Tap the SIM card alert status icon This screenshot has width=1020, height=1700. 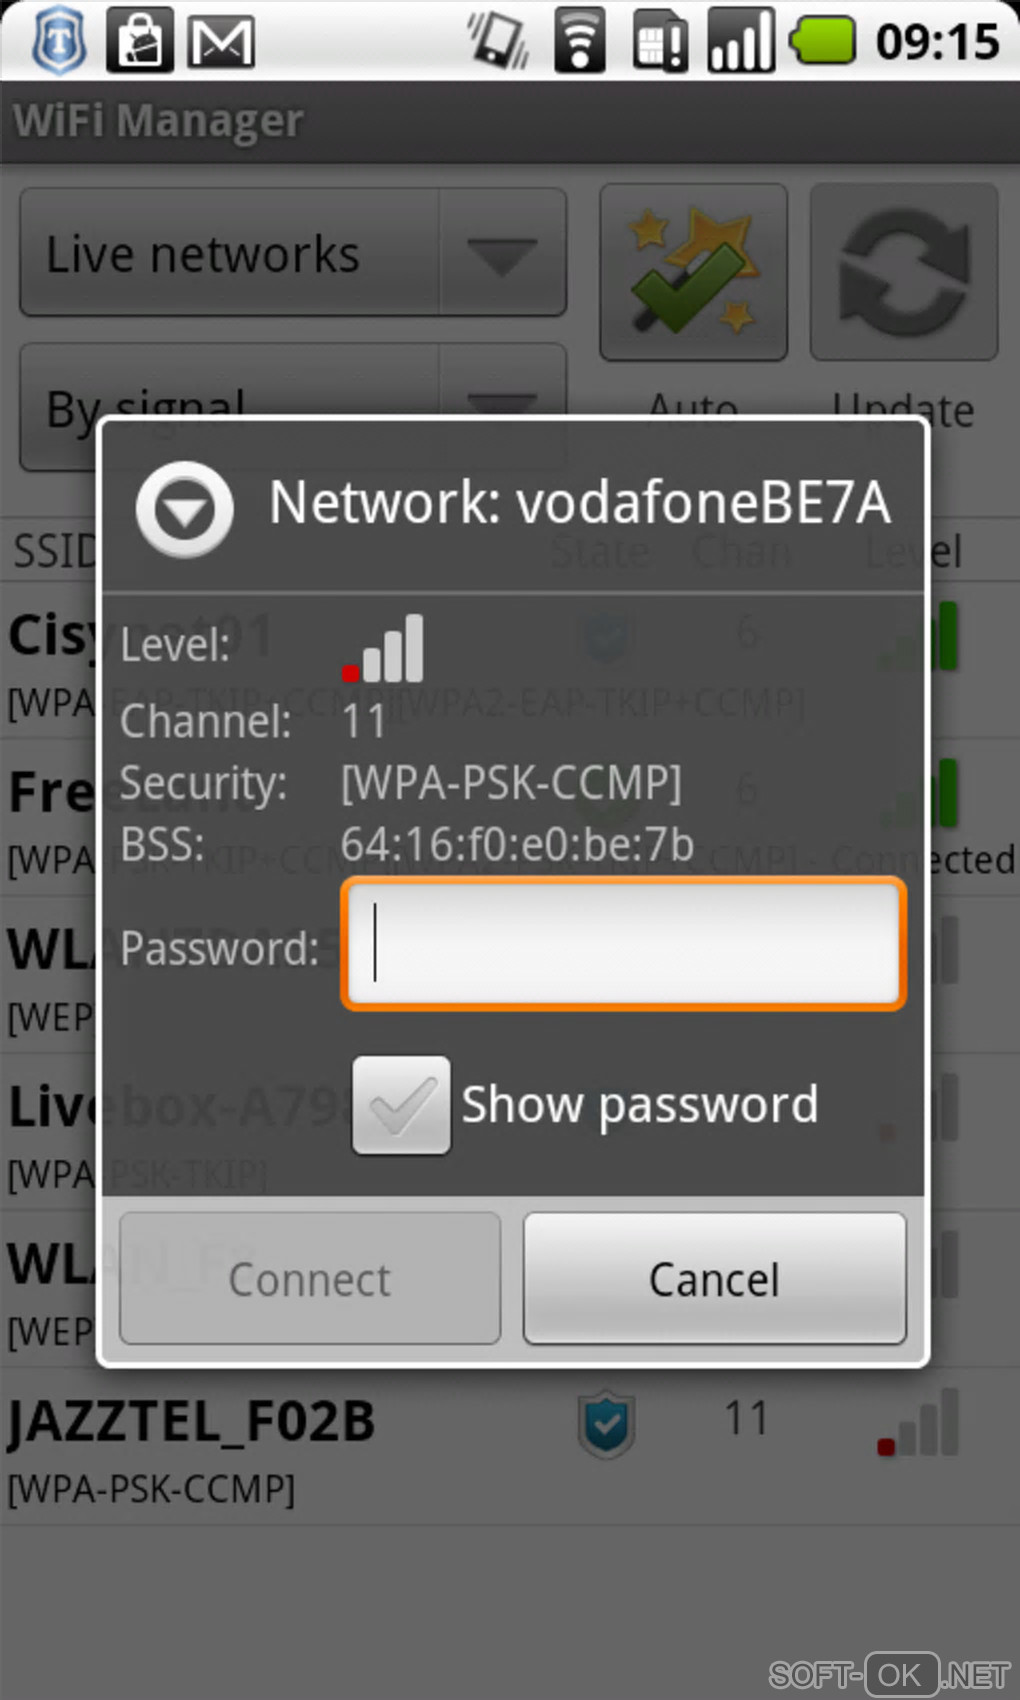point(660,42)
